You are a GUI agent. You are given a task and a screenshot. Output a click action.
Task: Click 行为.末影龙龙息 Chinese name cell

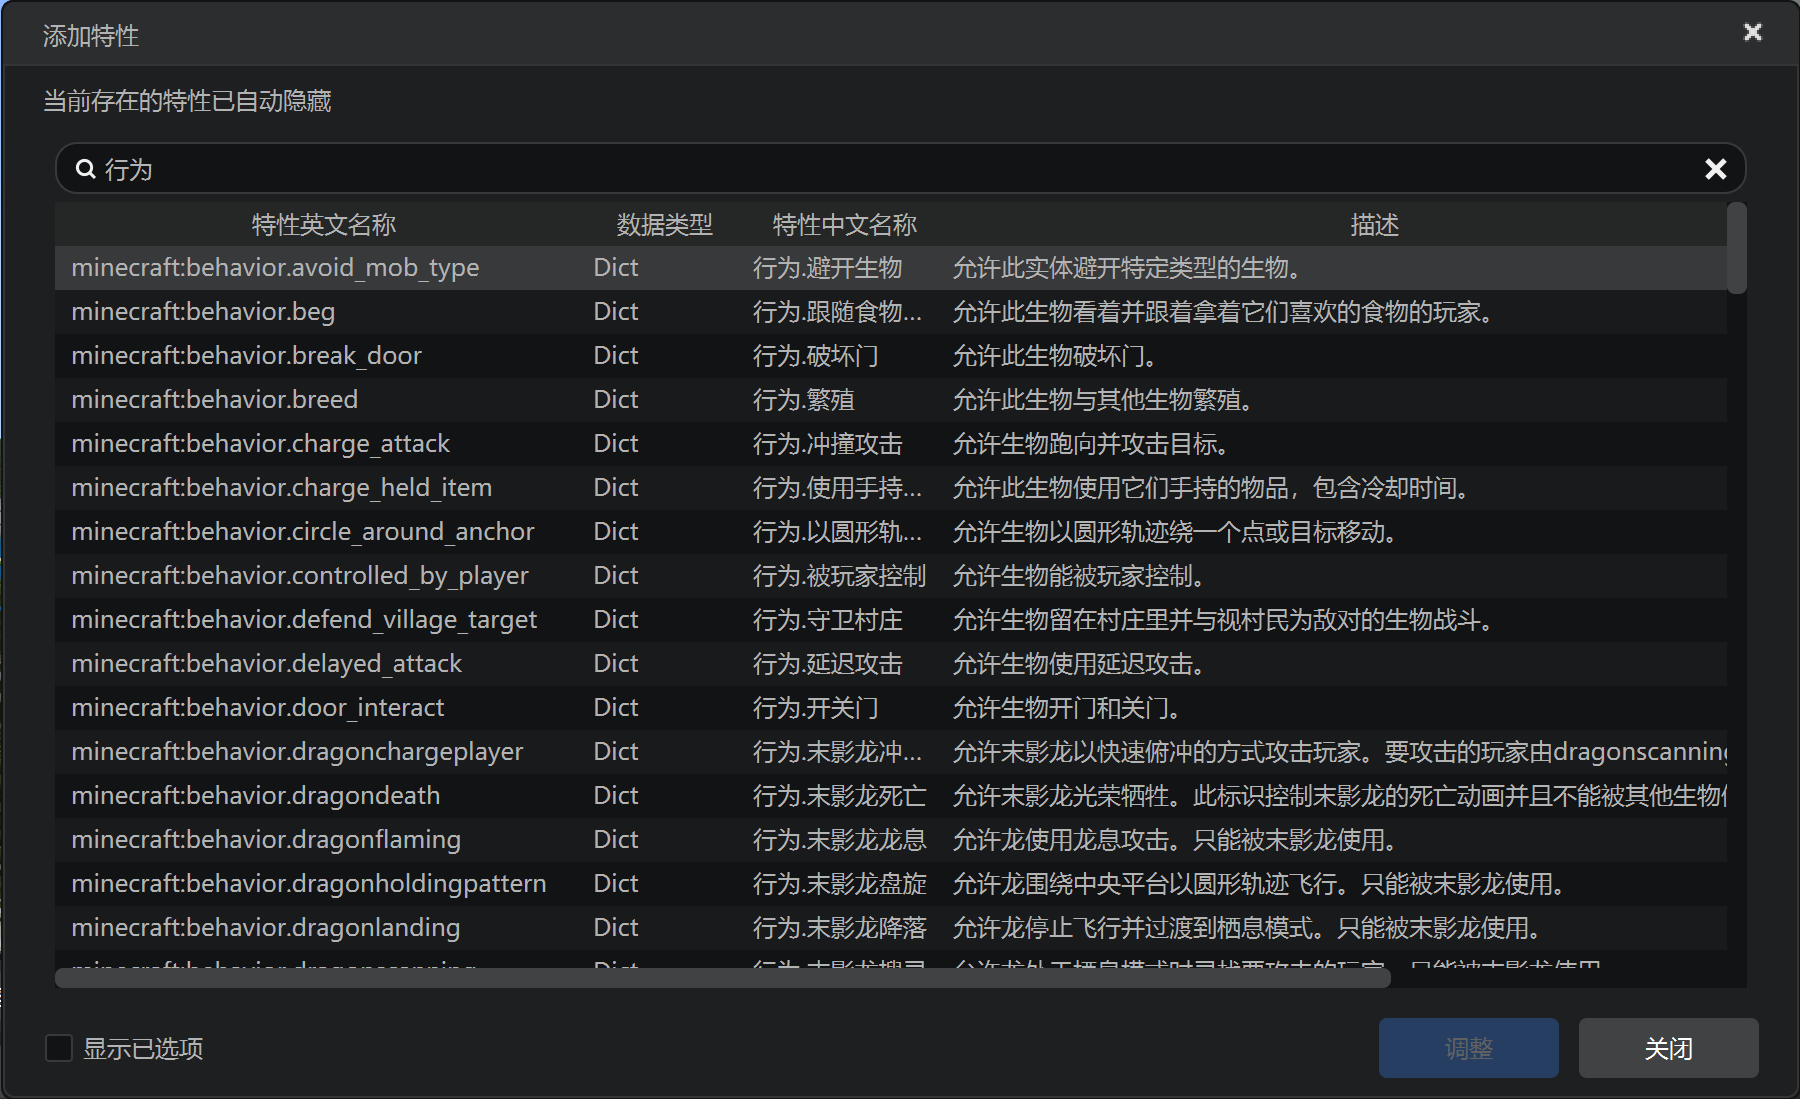click(x=839, y=840)
